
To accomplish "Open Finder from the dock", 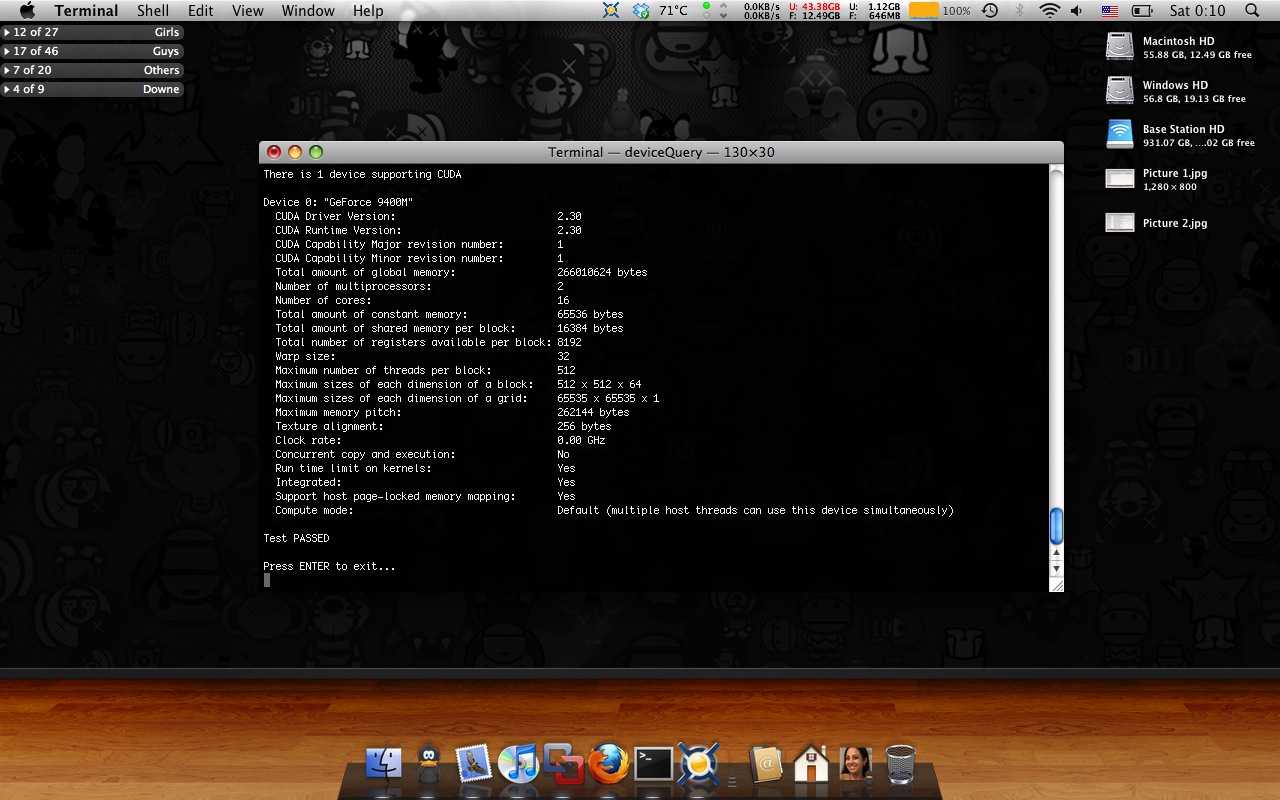I will coord(384,765).
